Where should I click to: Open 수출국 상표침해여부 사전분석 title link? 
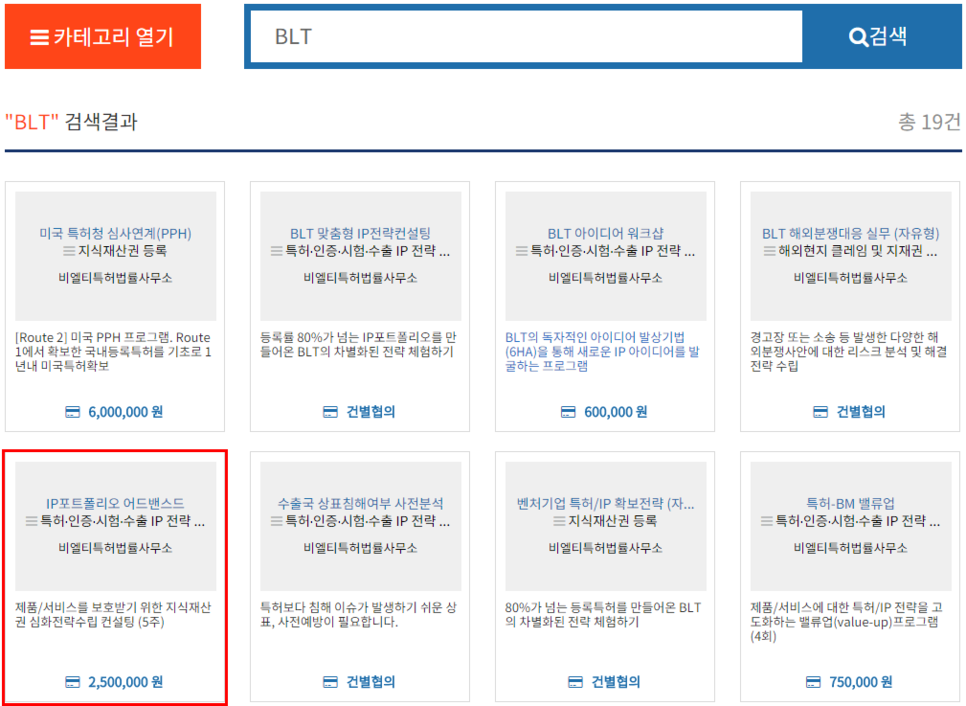point(360,503)
